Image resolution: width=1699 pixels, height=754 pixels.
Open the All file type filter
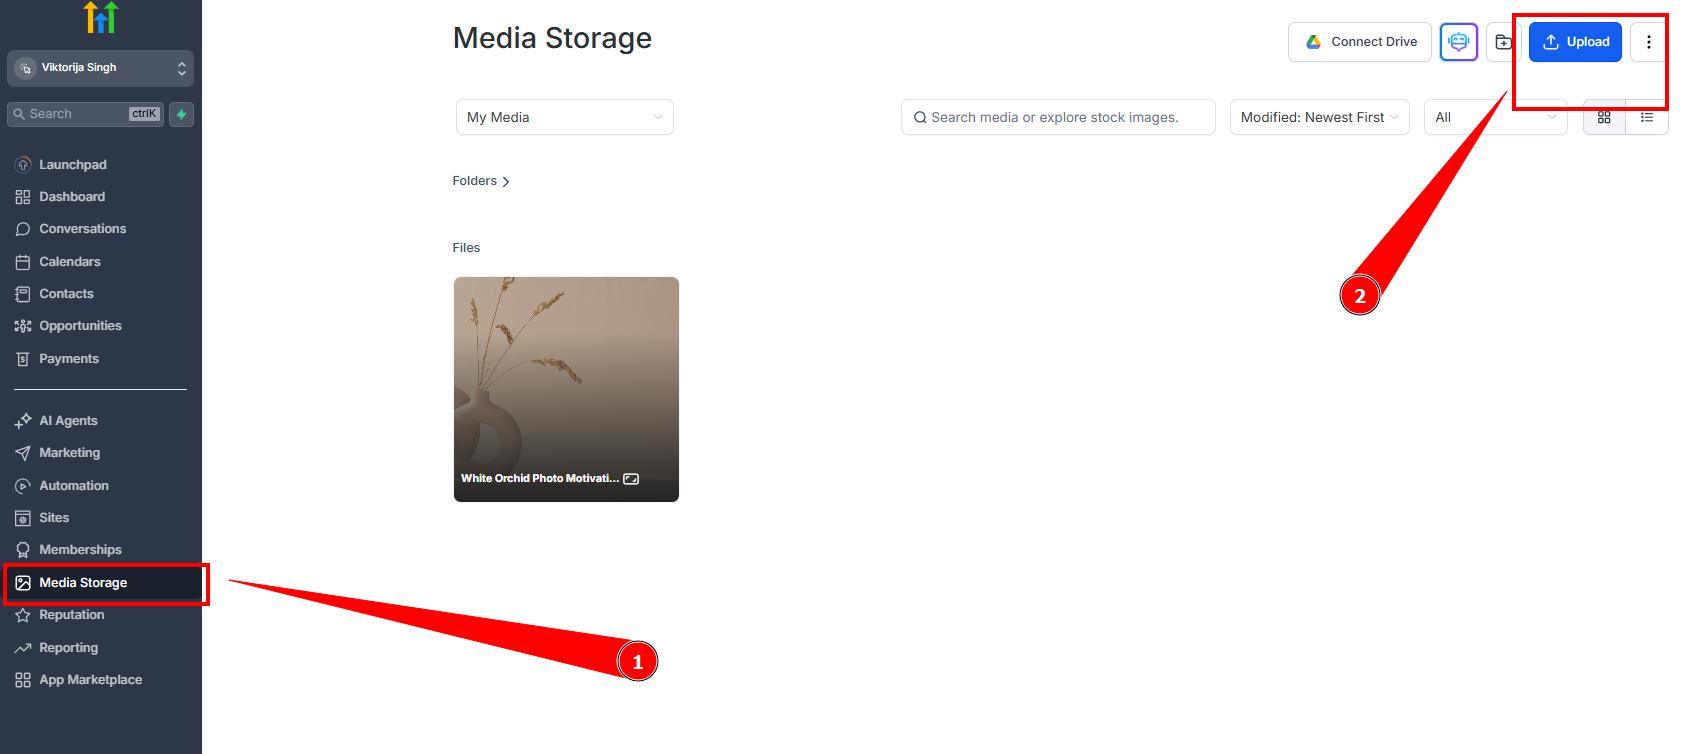[1495, 117]
